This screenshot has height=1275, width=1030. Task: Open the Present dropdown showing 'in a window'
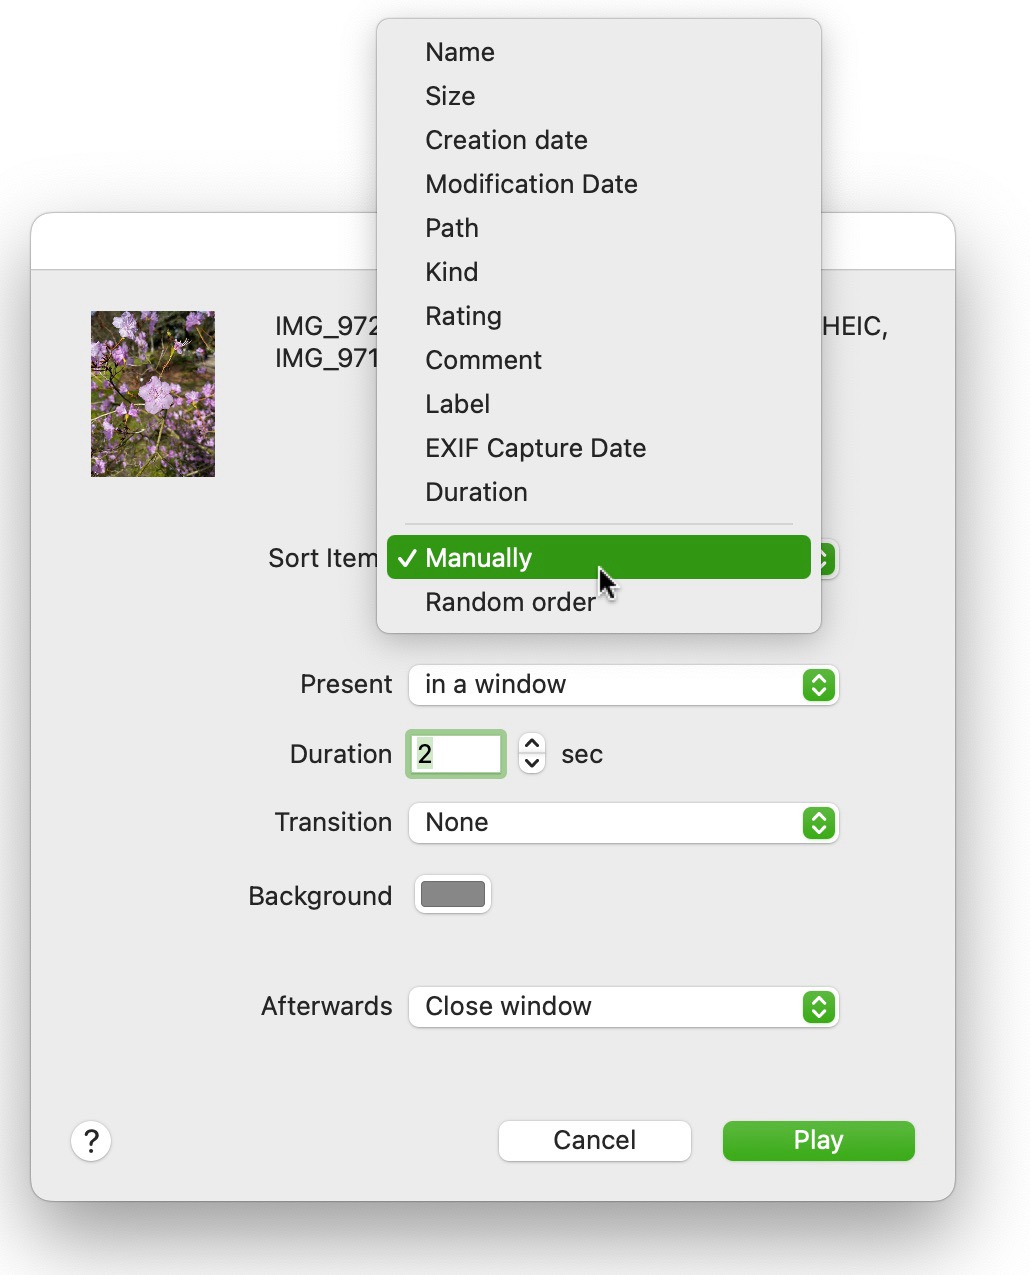tap(623, 685)
